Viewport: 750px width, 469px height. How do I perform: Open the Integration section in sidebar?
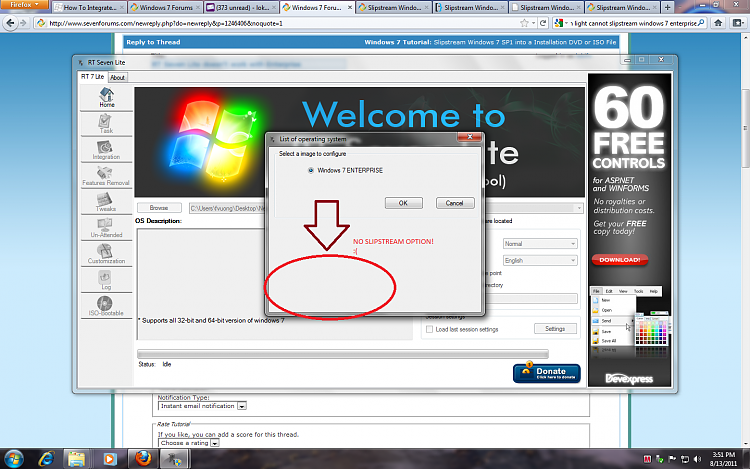pyautogui.click(x=106, y=150)
